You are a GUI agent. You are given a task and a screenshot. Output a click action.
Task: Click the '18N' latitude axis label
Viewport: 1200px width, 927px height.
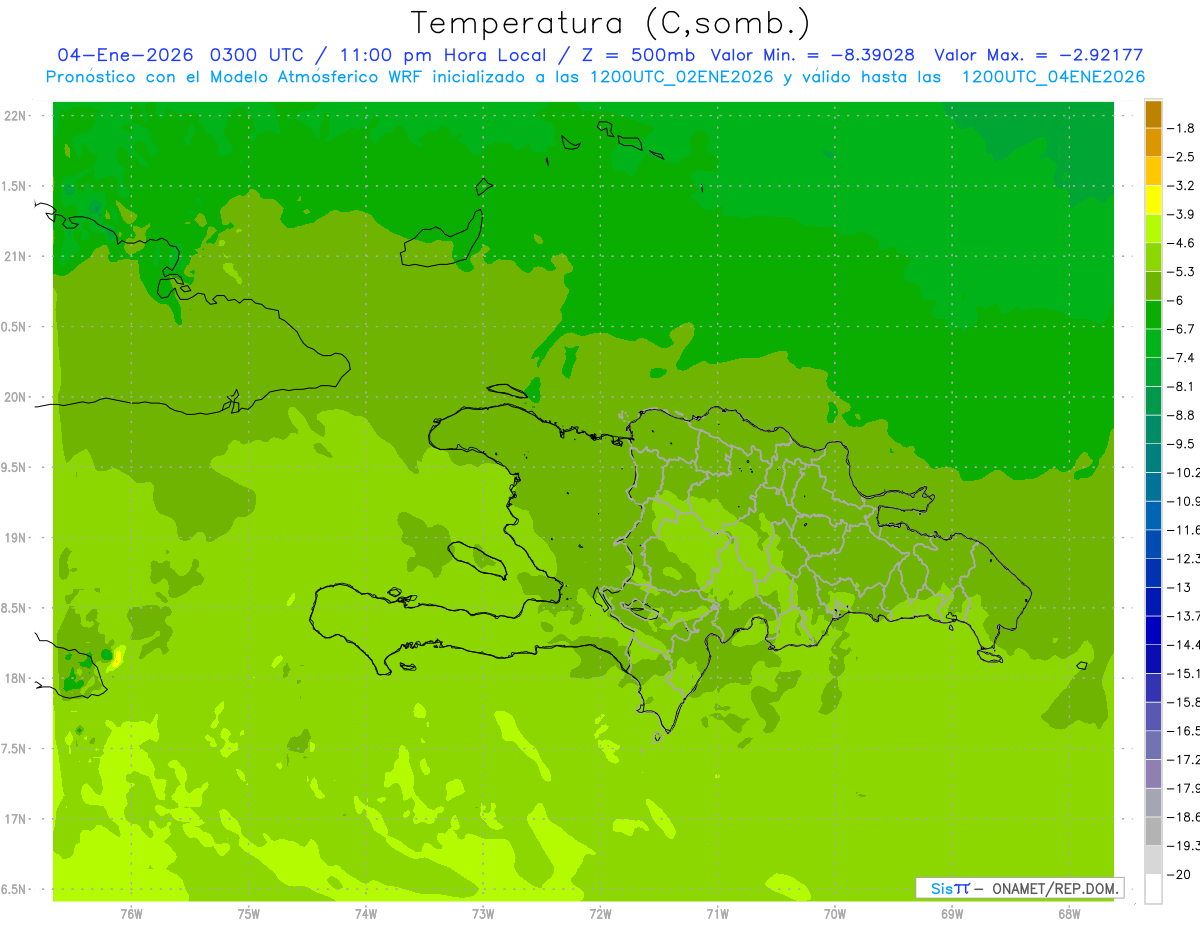click(x=17, y=678)
